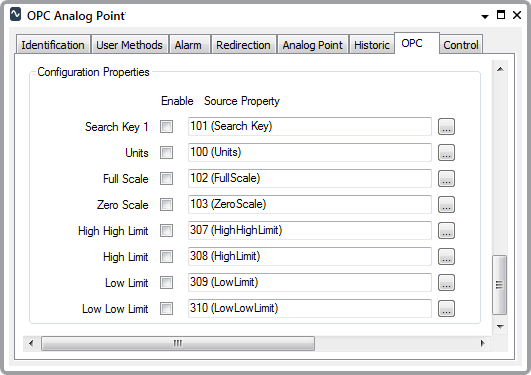Image resolution: width=531 pixels, height=375 pixels.
Task: Click vertical scrollbar down arrow
Action: coord(500,327)
